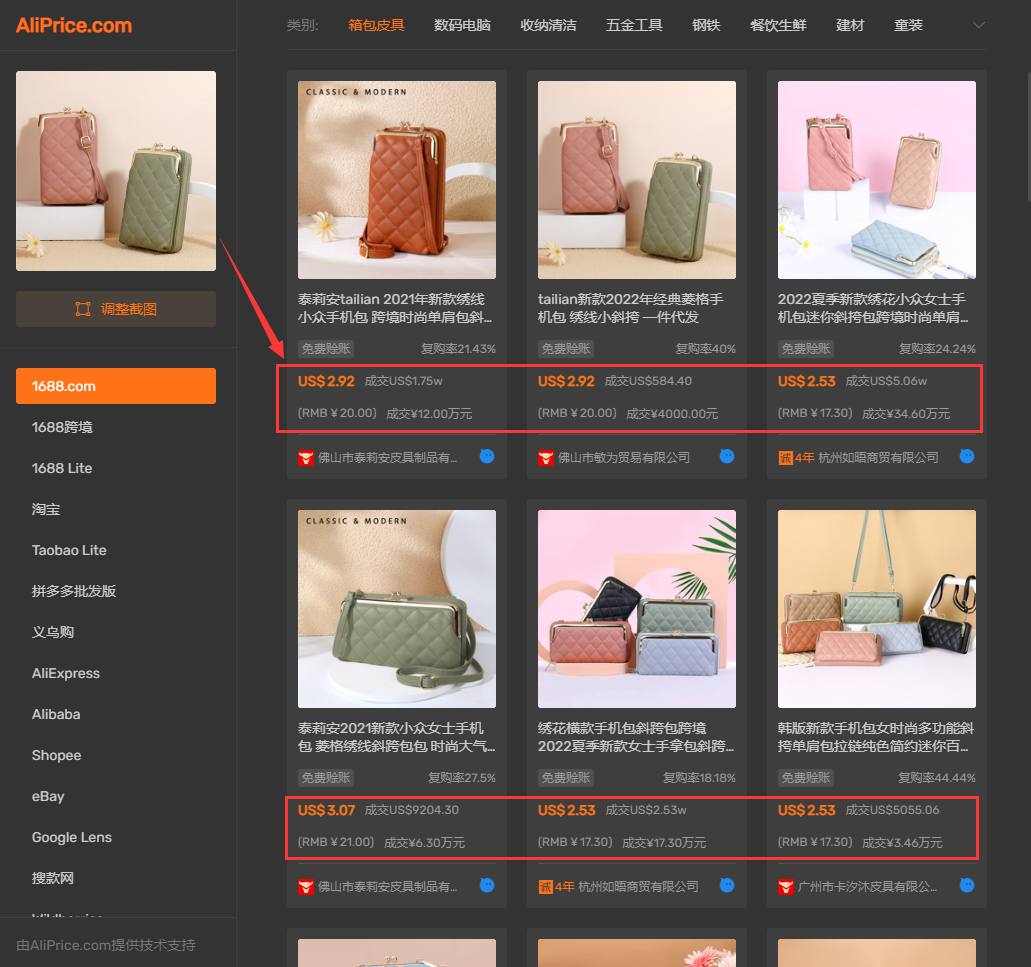
Task: Click the AliPrice.com logo
Action: point(74,25)
